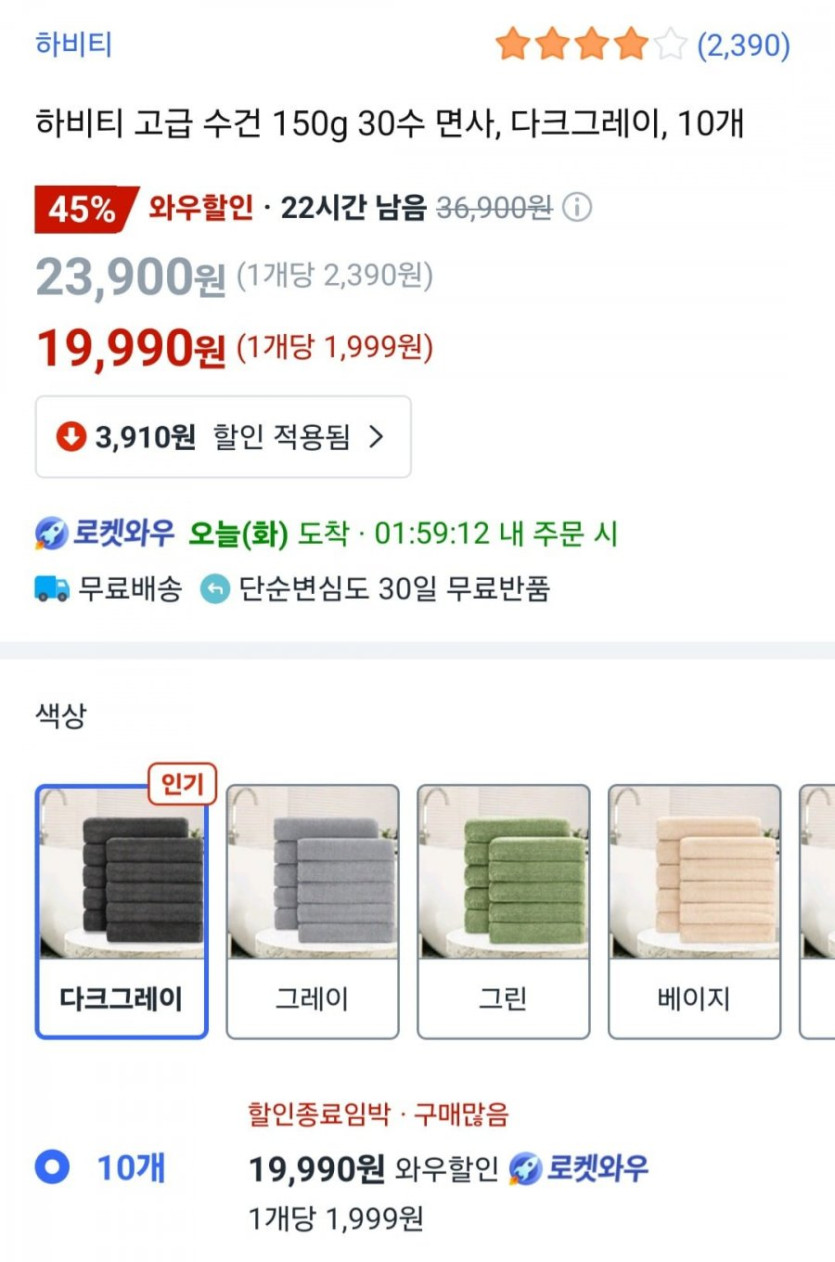Pick the 그린 towel color option
This screenshot has width=835, height=1262.
(x=503, y=911)
